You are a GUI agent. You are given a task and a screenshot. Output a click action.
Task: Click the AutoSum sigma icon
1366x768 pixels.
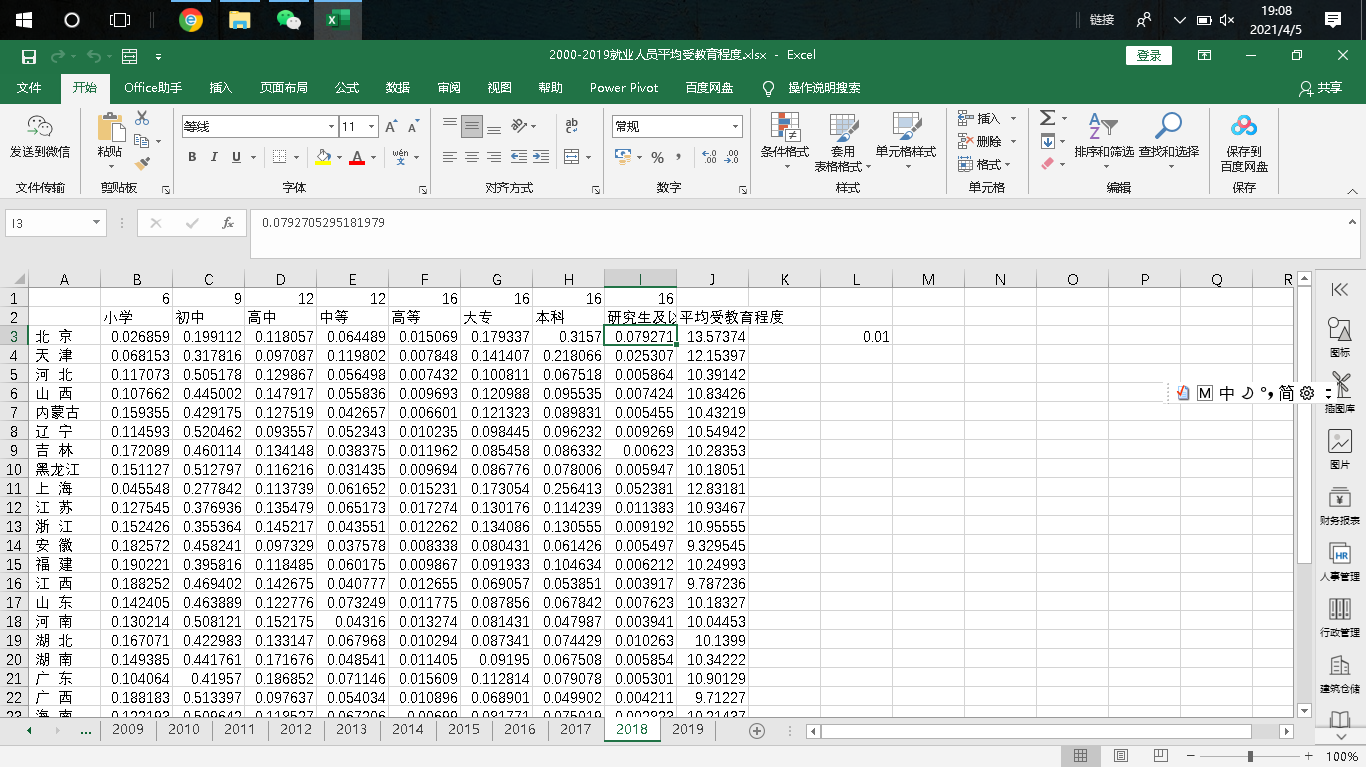[x=1047, y=118]
